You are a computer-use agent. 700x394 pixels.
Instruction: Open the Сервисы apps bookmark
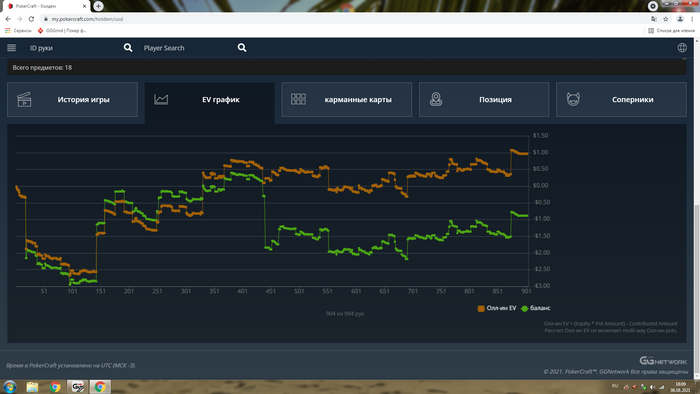click(x=18, y=31)
